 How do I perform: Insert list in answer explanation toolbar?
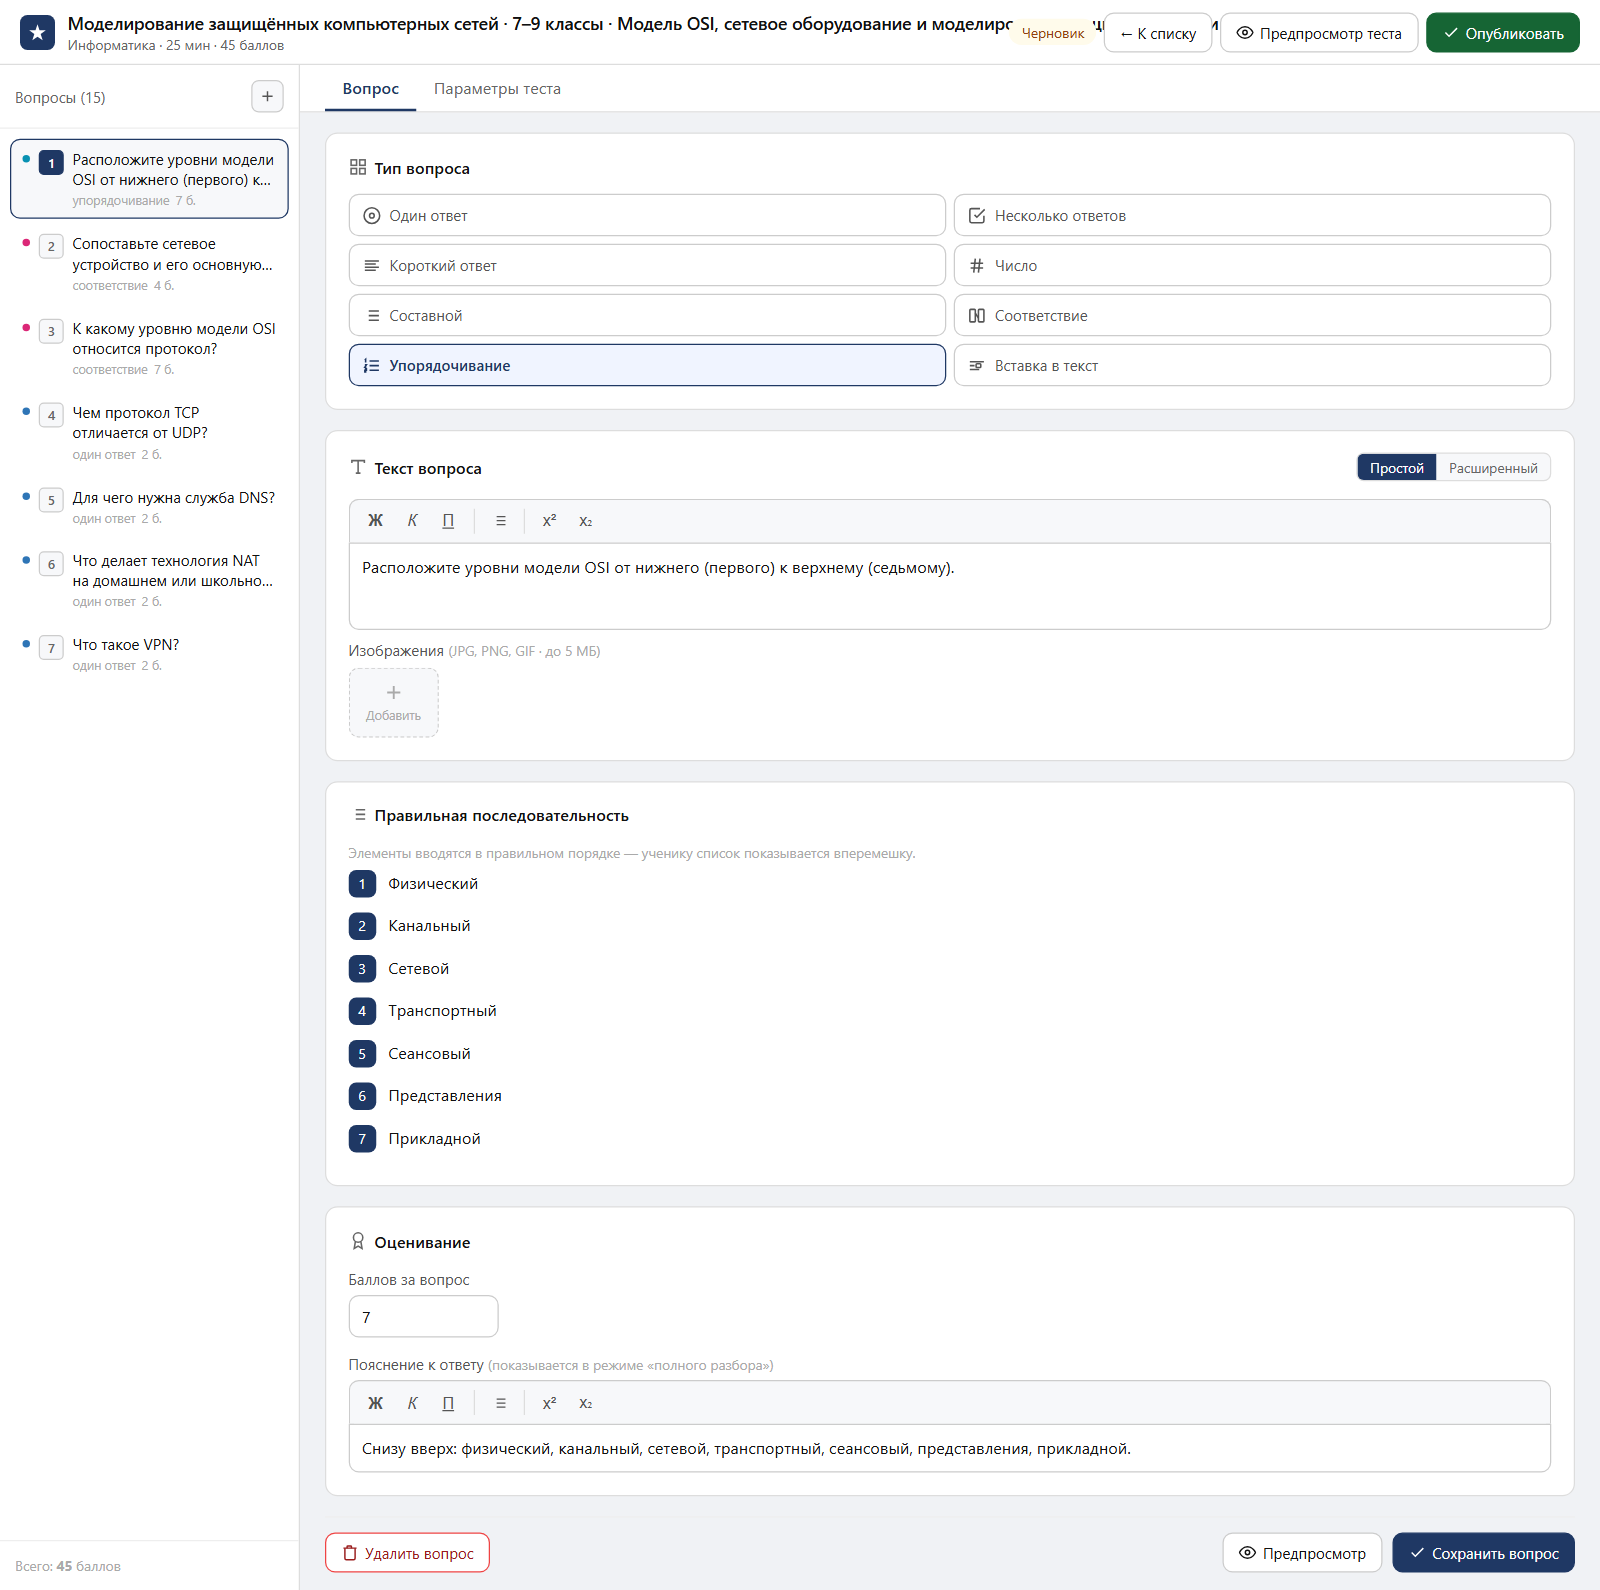(x=501, y=1403)
